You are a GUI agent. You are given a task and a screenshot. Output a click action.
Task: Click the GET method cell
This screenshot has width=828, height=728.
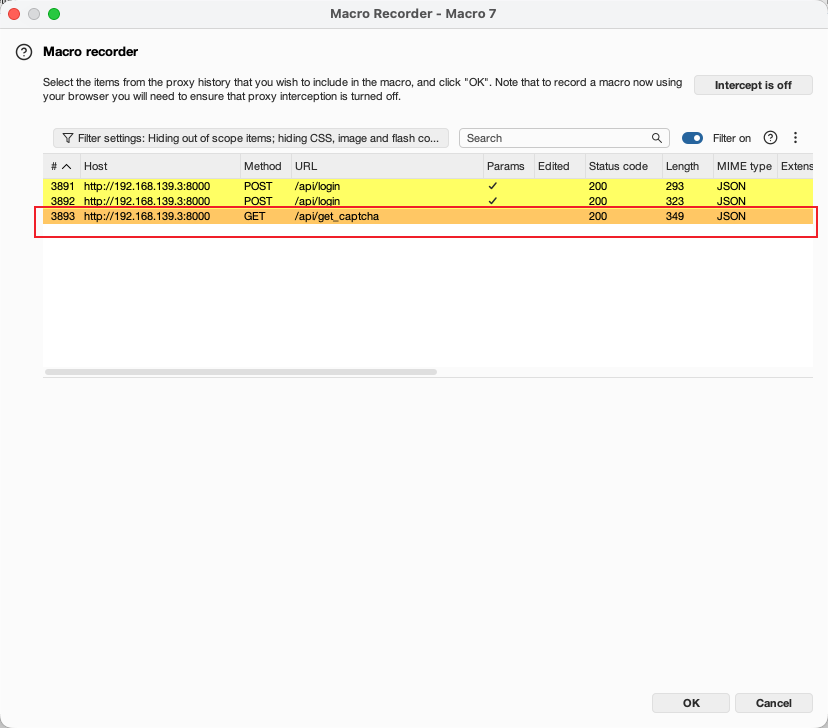255,216
